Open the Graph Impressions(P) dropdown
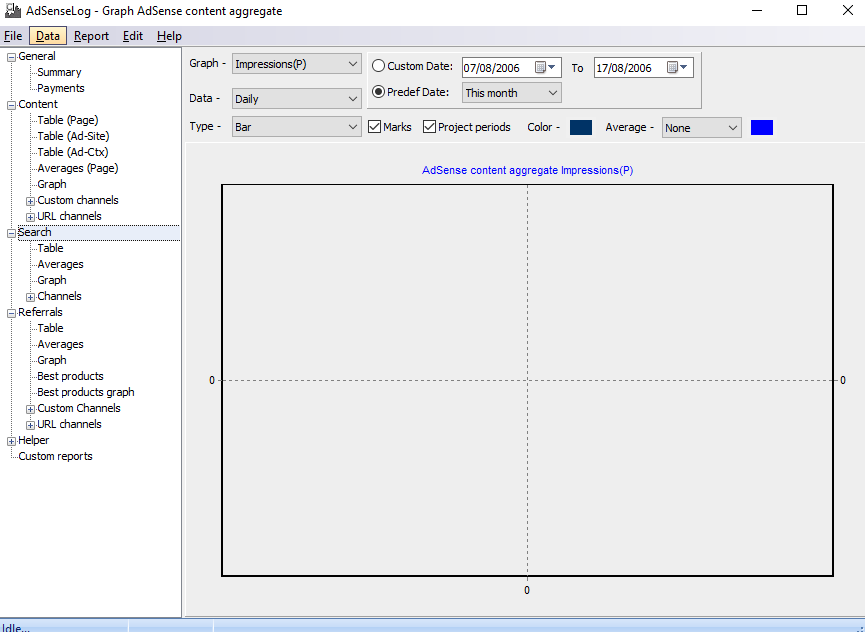The height and width of the screenshot is (632, 865). click(x=297, y=64)
